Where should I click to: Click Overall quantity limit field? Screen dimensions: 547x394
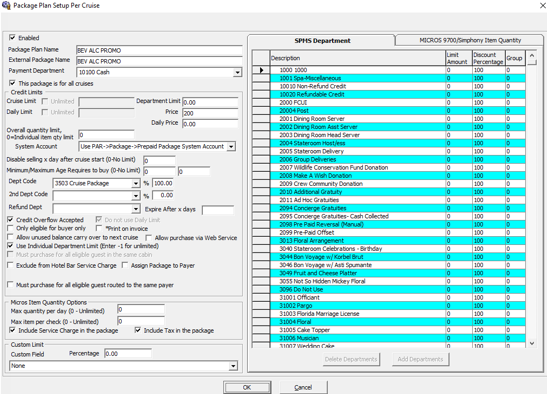106,135
